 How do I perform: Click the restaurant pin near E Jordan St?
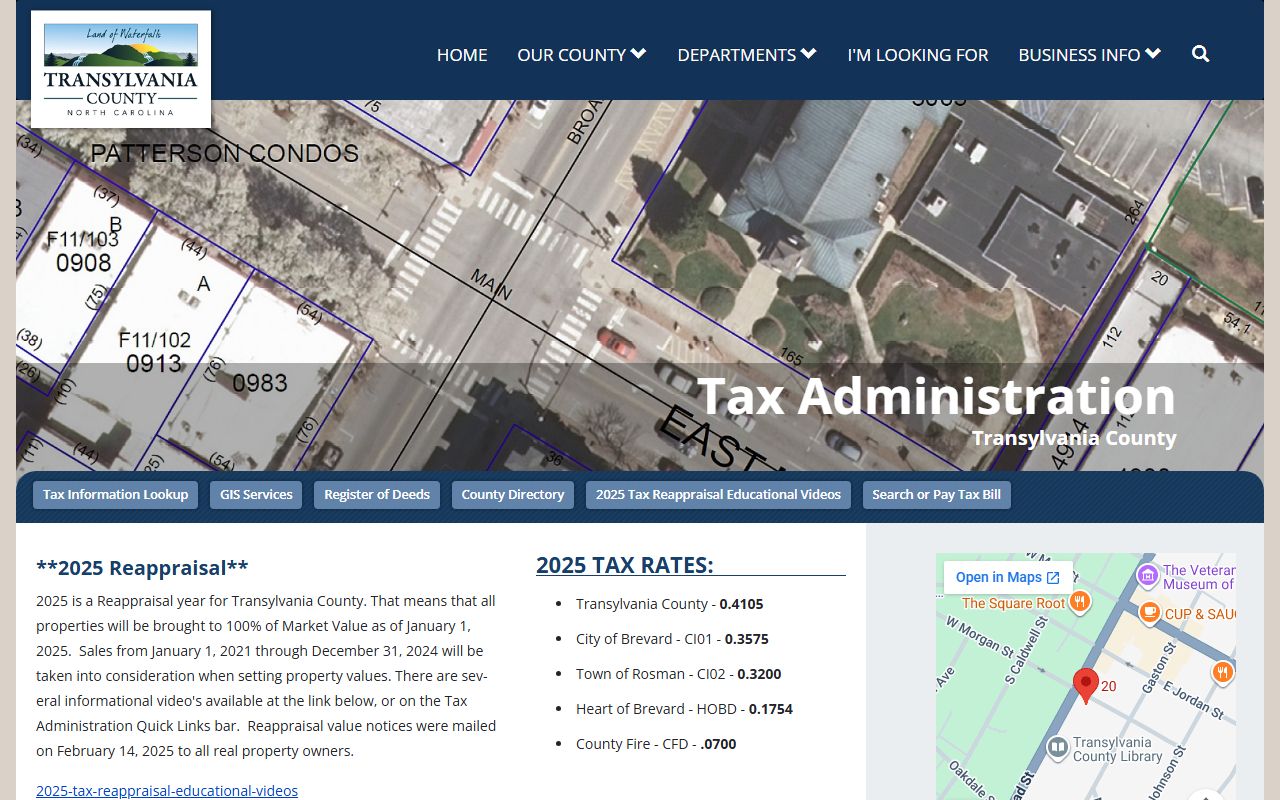(x=1222, y=672)
